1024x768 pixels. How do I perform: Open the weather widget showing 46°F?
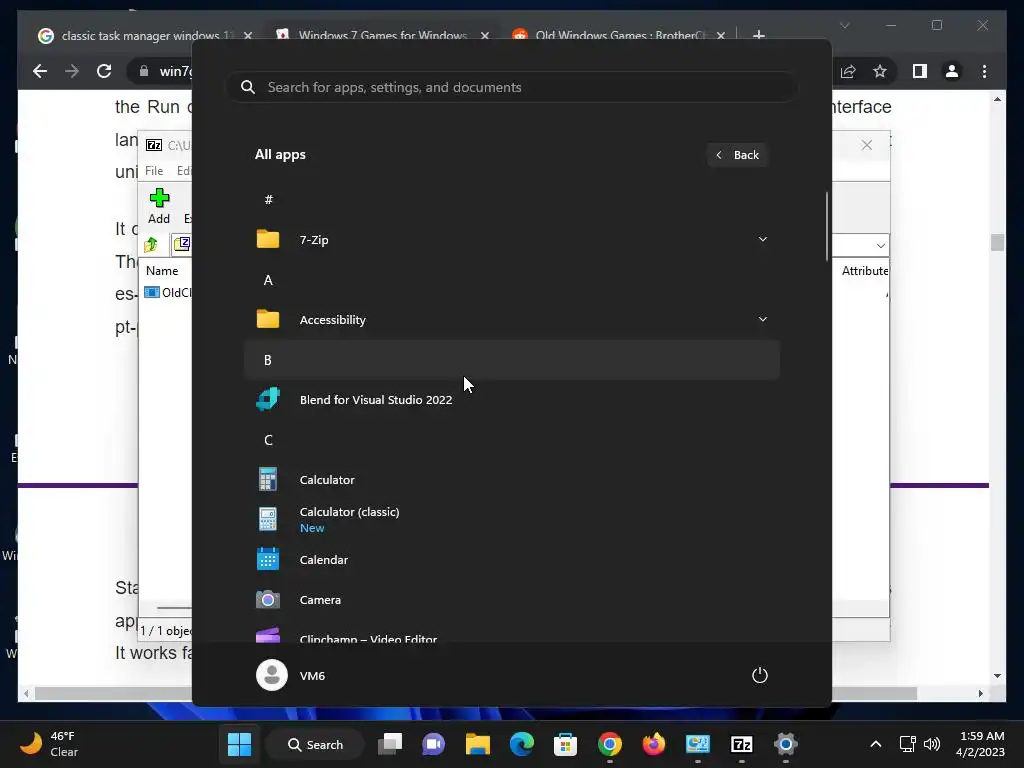coord(48,744)
